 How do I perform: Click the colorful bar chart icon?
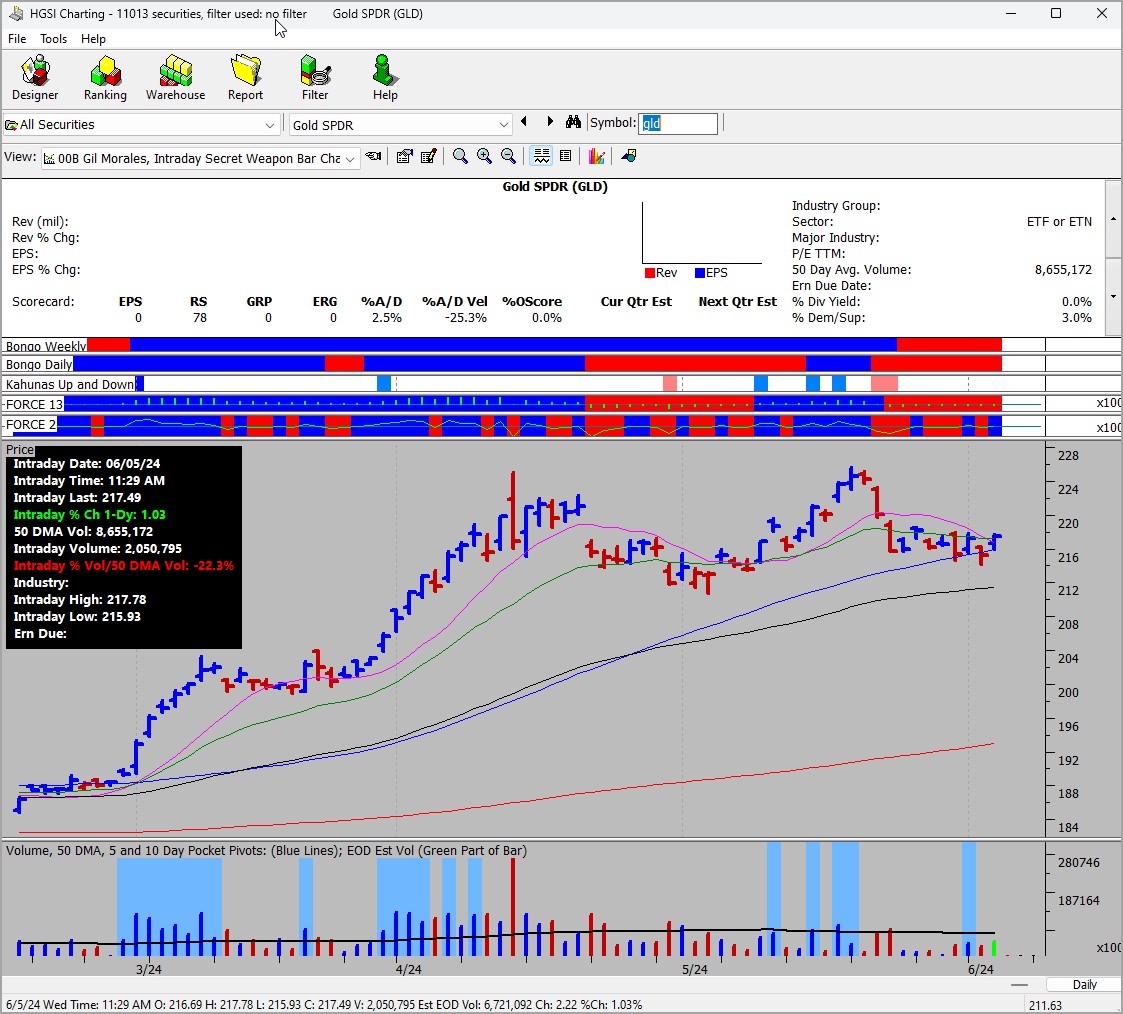click(x=597, y=156)
